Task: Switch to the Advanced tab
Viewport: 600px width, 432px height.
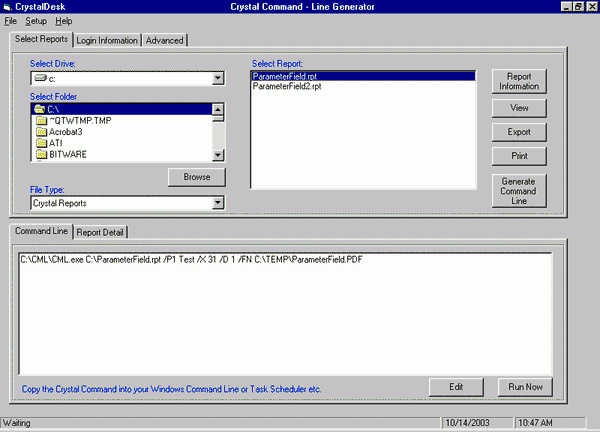Action: pyautogui.click(x=165, y=41)
